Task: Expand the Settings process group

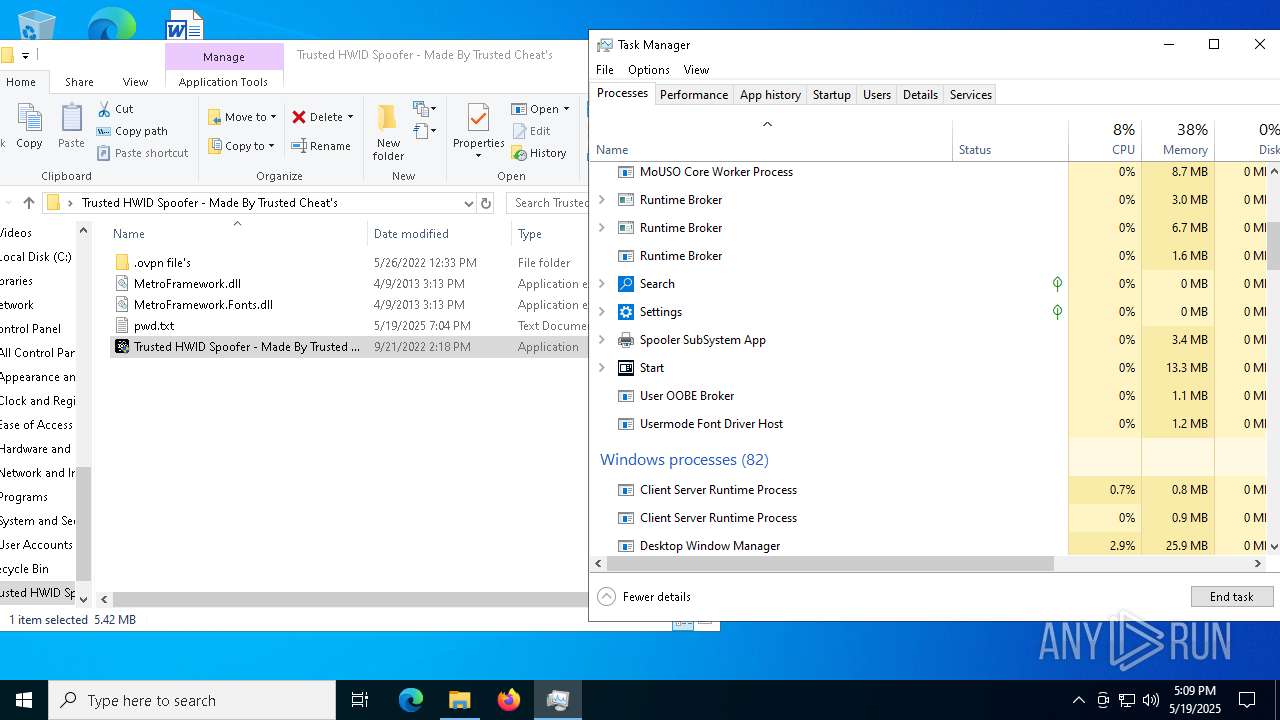Action: click(602, 312)
